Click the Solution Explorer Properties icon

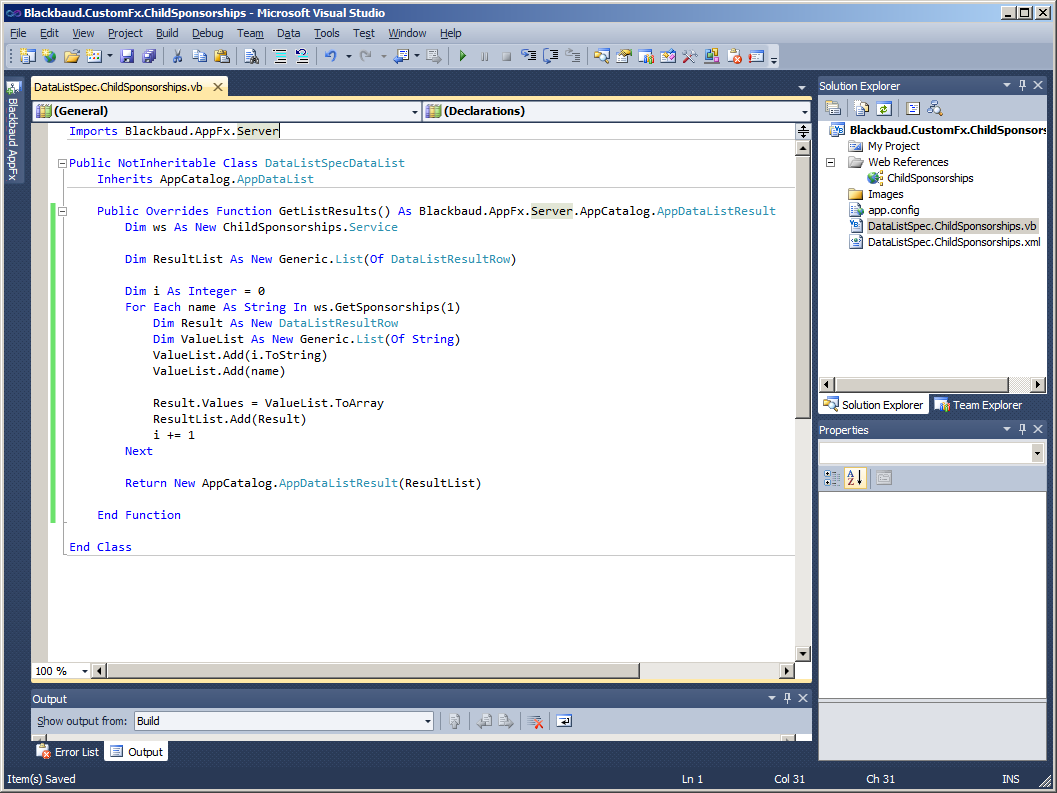(833, 108)
